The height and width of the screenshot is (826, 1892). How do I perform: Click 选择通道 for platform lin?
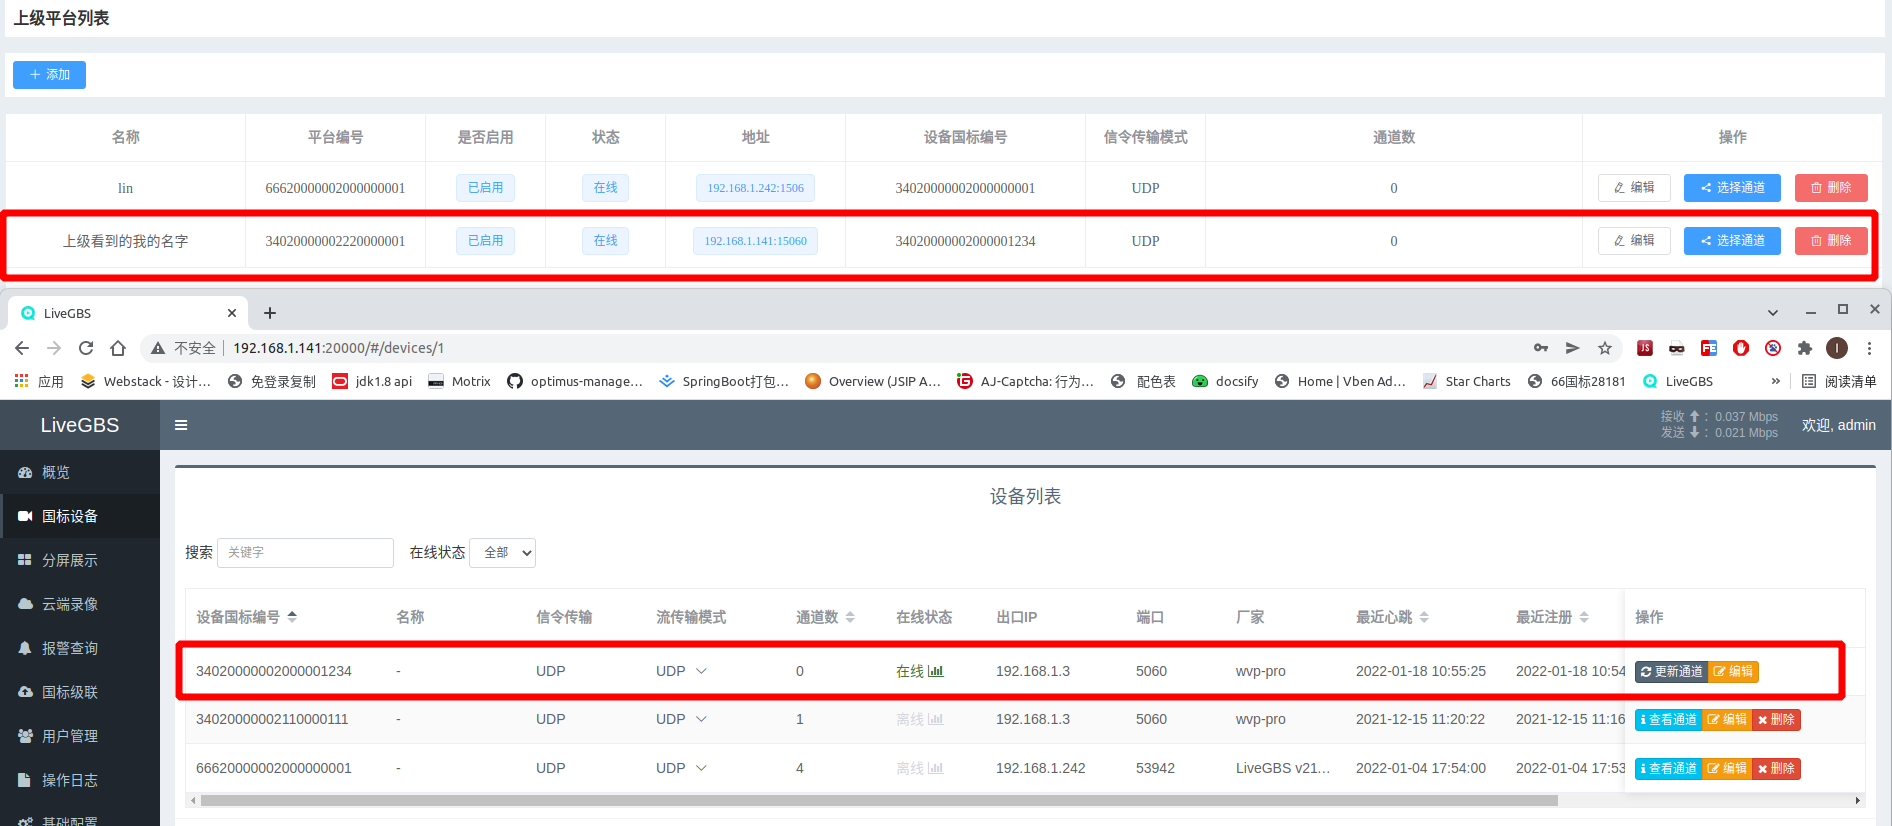tap(1731, 188)
